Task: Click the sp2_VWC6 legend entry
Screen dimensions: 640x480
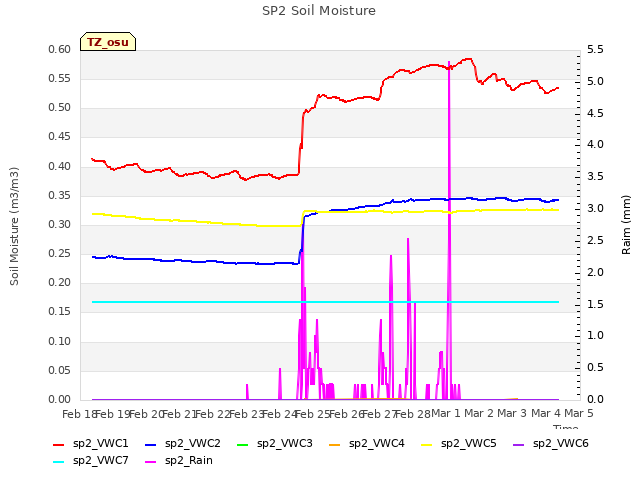Action: click(551, 444)
